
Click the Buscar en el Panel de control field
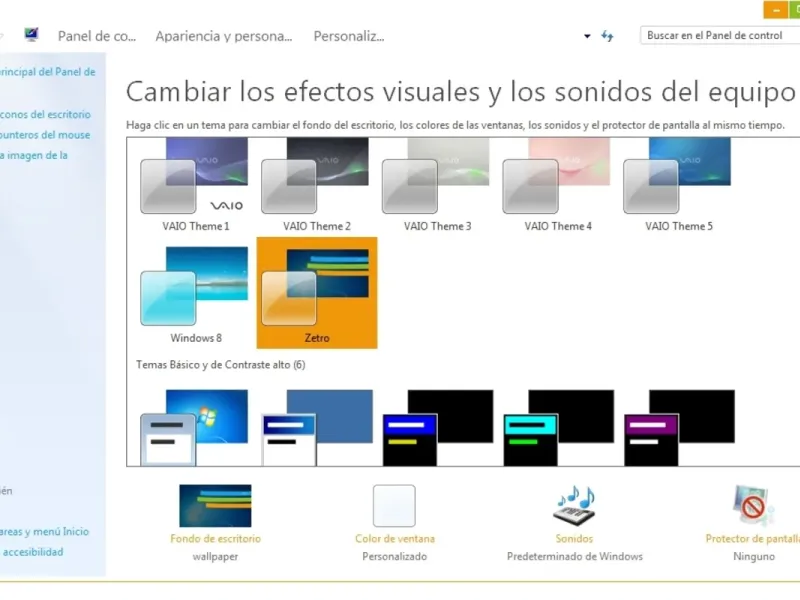pyautogui.click(x=719, y=36)
